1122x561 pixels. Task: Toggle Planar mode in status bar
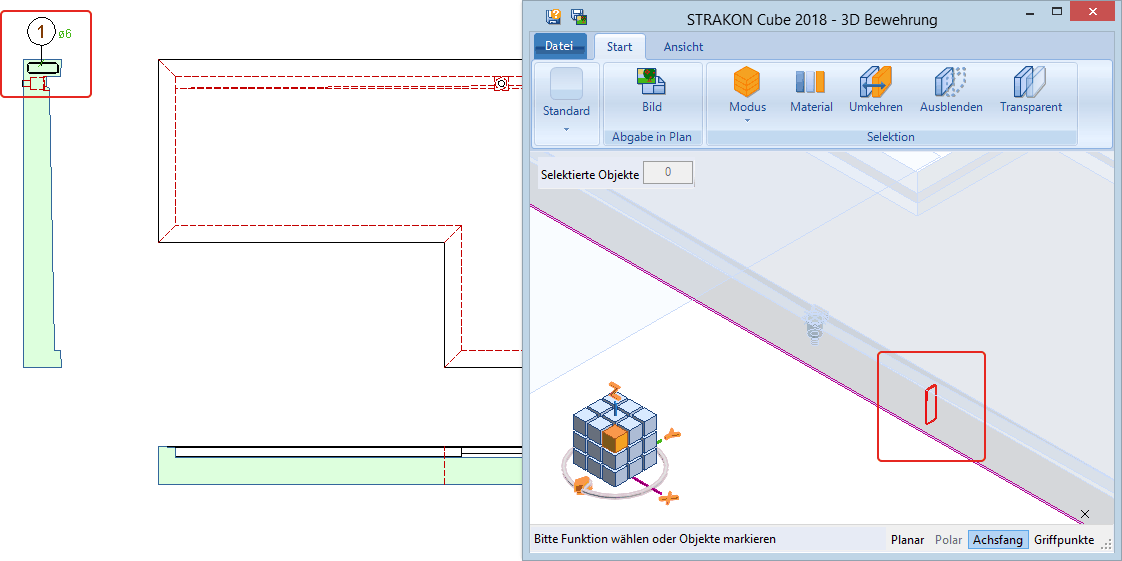907,540
